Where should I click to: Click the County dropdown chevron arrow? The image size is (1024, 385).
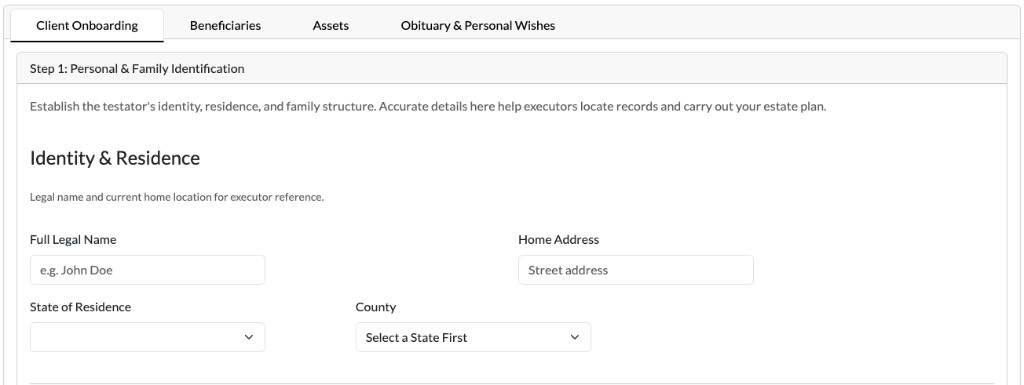tap(575, 337)
